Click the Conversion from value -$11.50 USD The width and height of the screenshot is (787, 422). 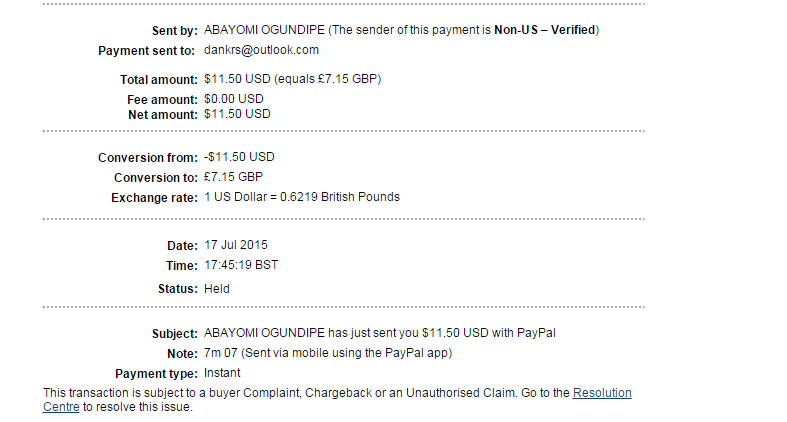coord(239,157)
